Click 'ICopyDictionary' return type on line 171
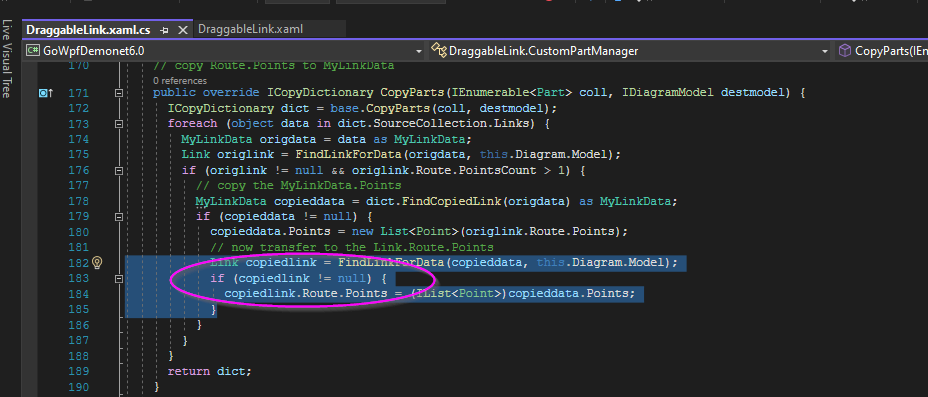Viewport: 928px width, 397px height. point(320,93)
